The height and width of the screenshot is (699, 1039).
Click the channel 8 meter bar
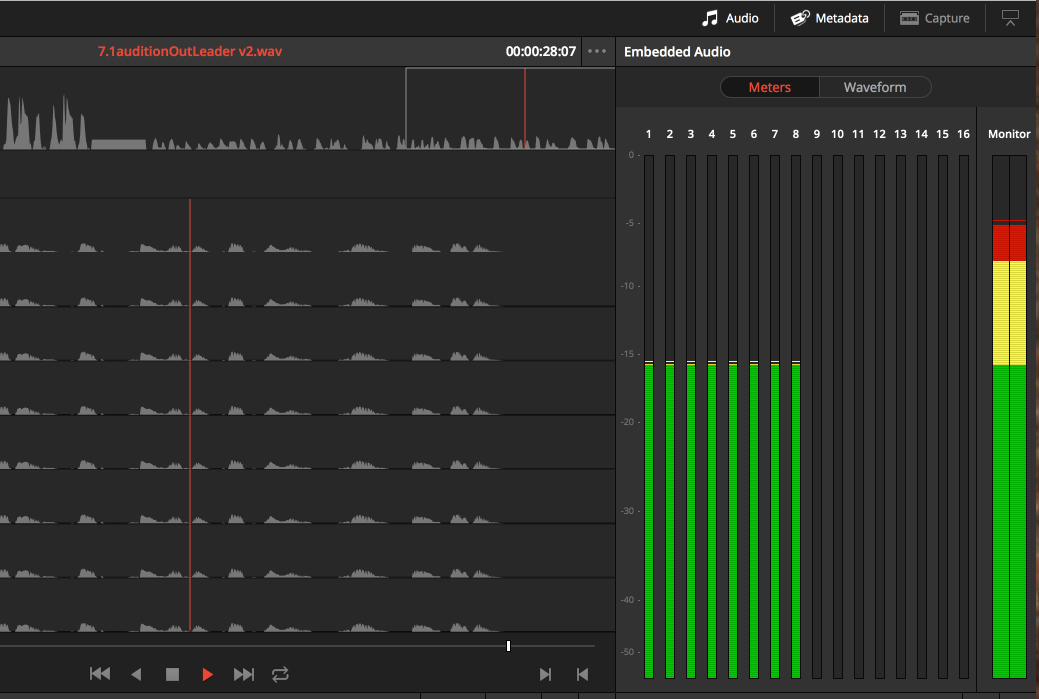point(796,417)
